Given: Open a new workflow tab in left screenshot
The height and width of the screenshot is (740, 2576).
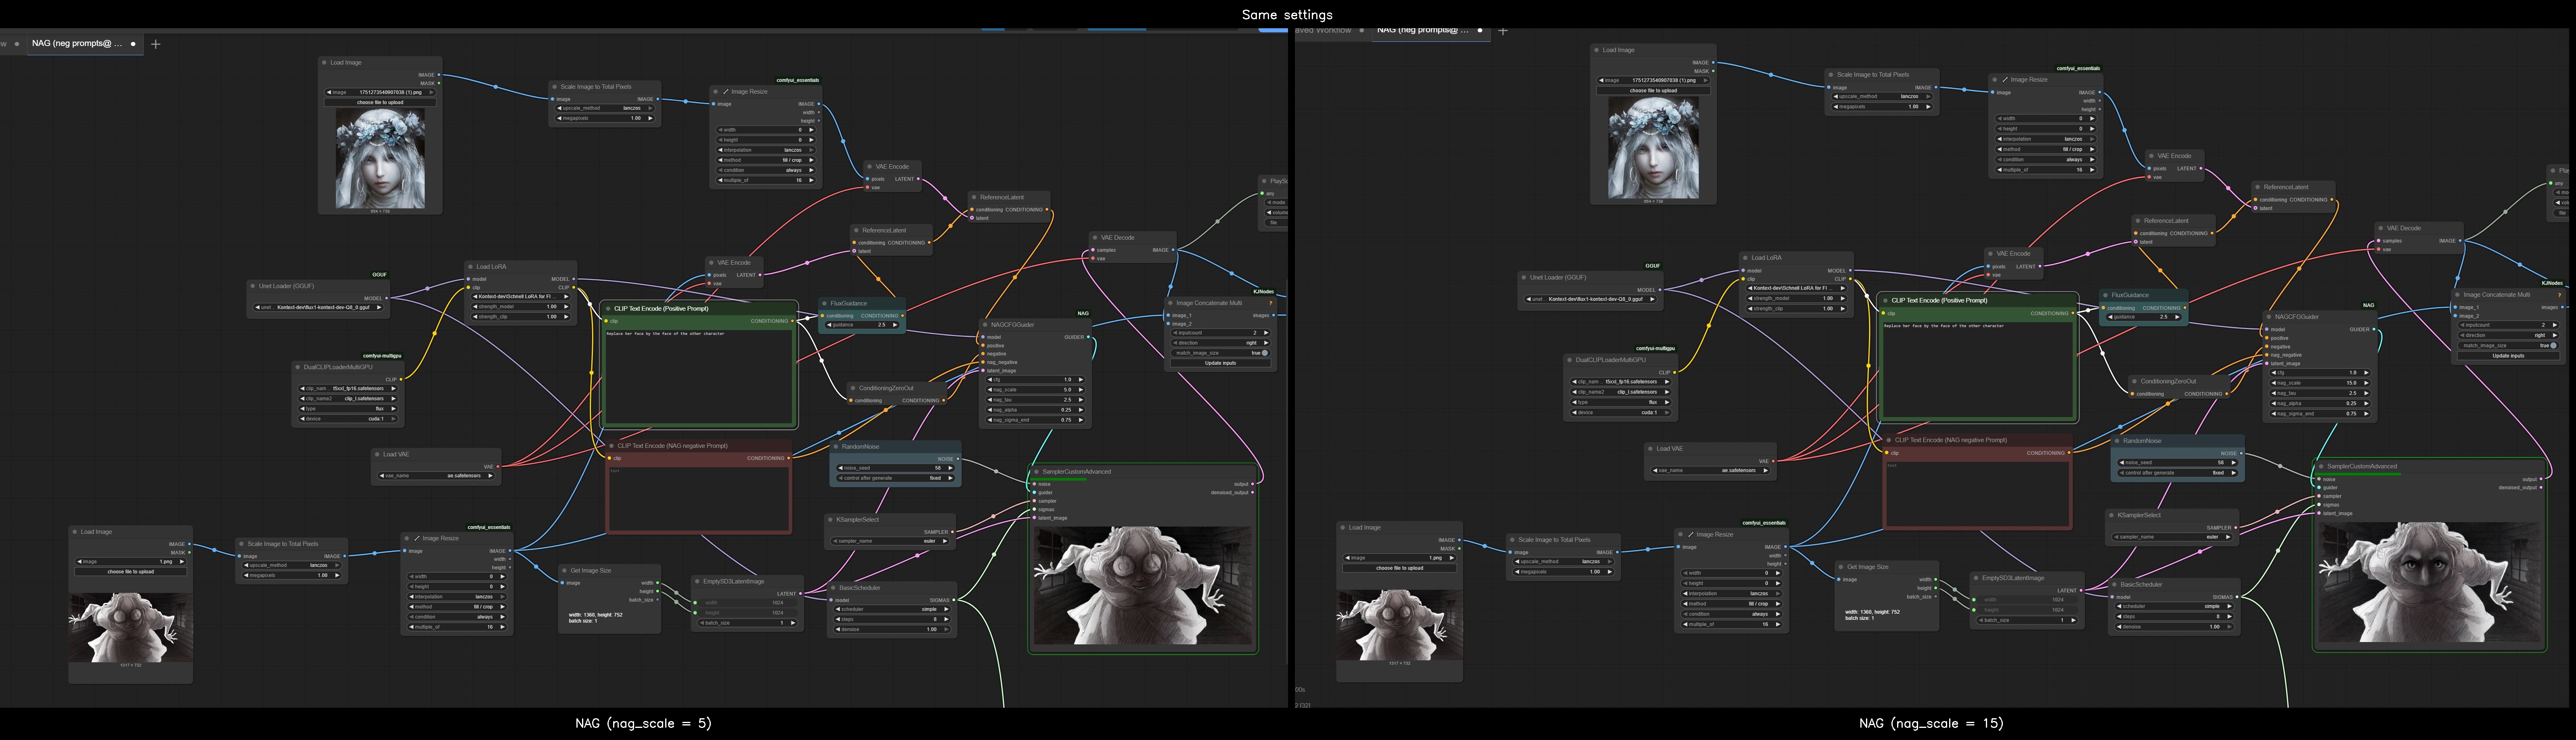Looking at the screenshot, I should [156, 44].
